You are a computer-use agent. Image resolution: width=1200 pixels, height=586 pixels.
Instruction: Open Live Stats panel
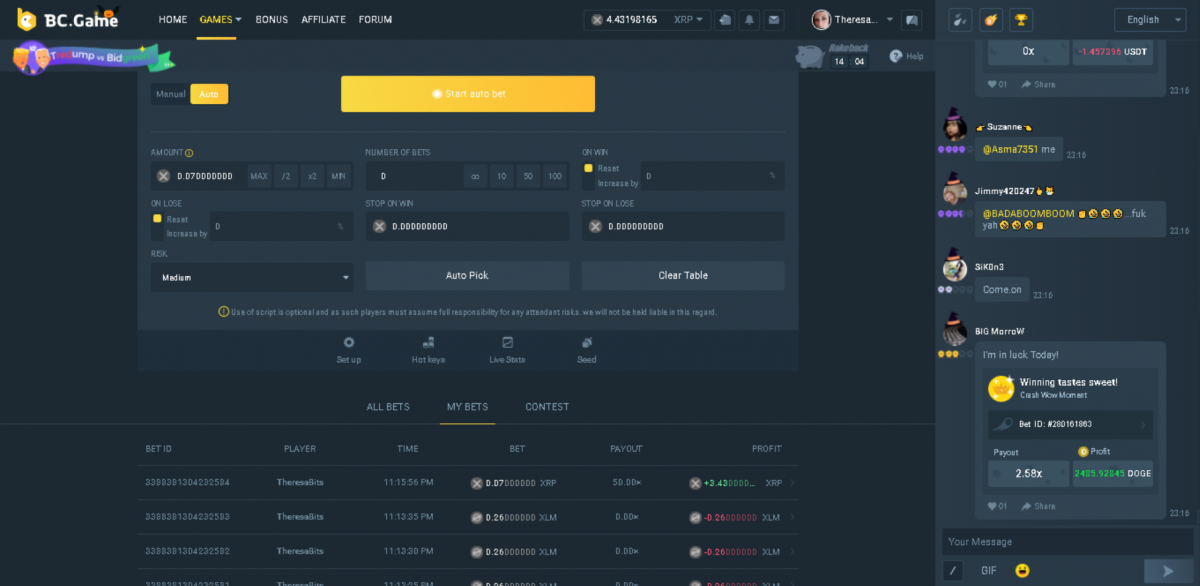507,349
